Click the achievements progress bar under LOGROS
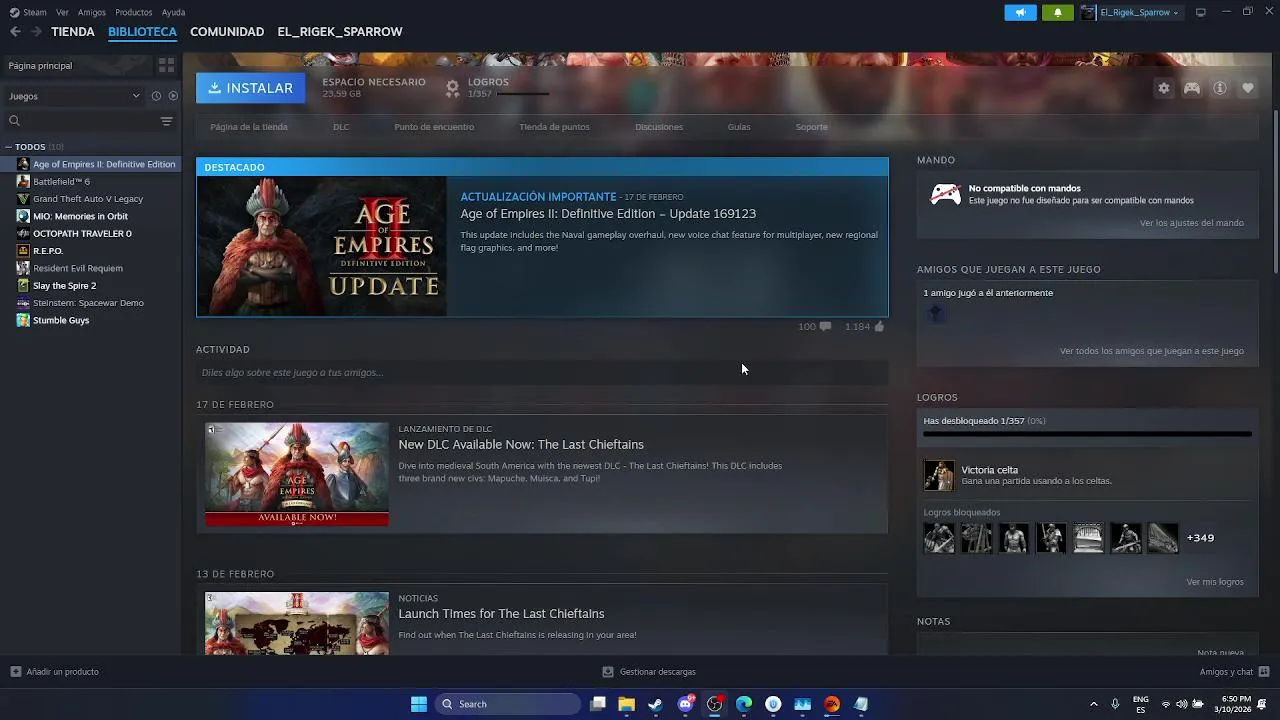 pos(523,94)
